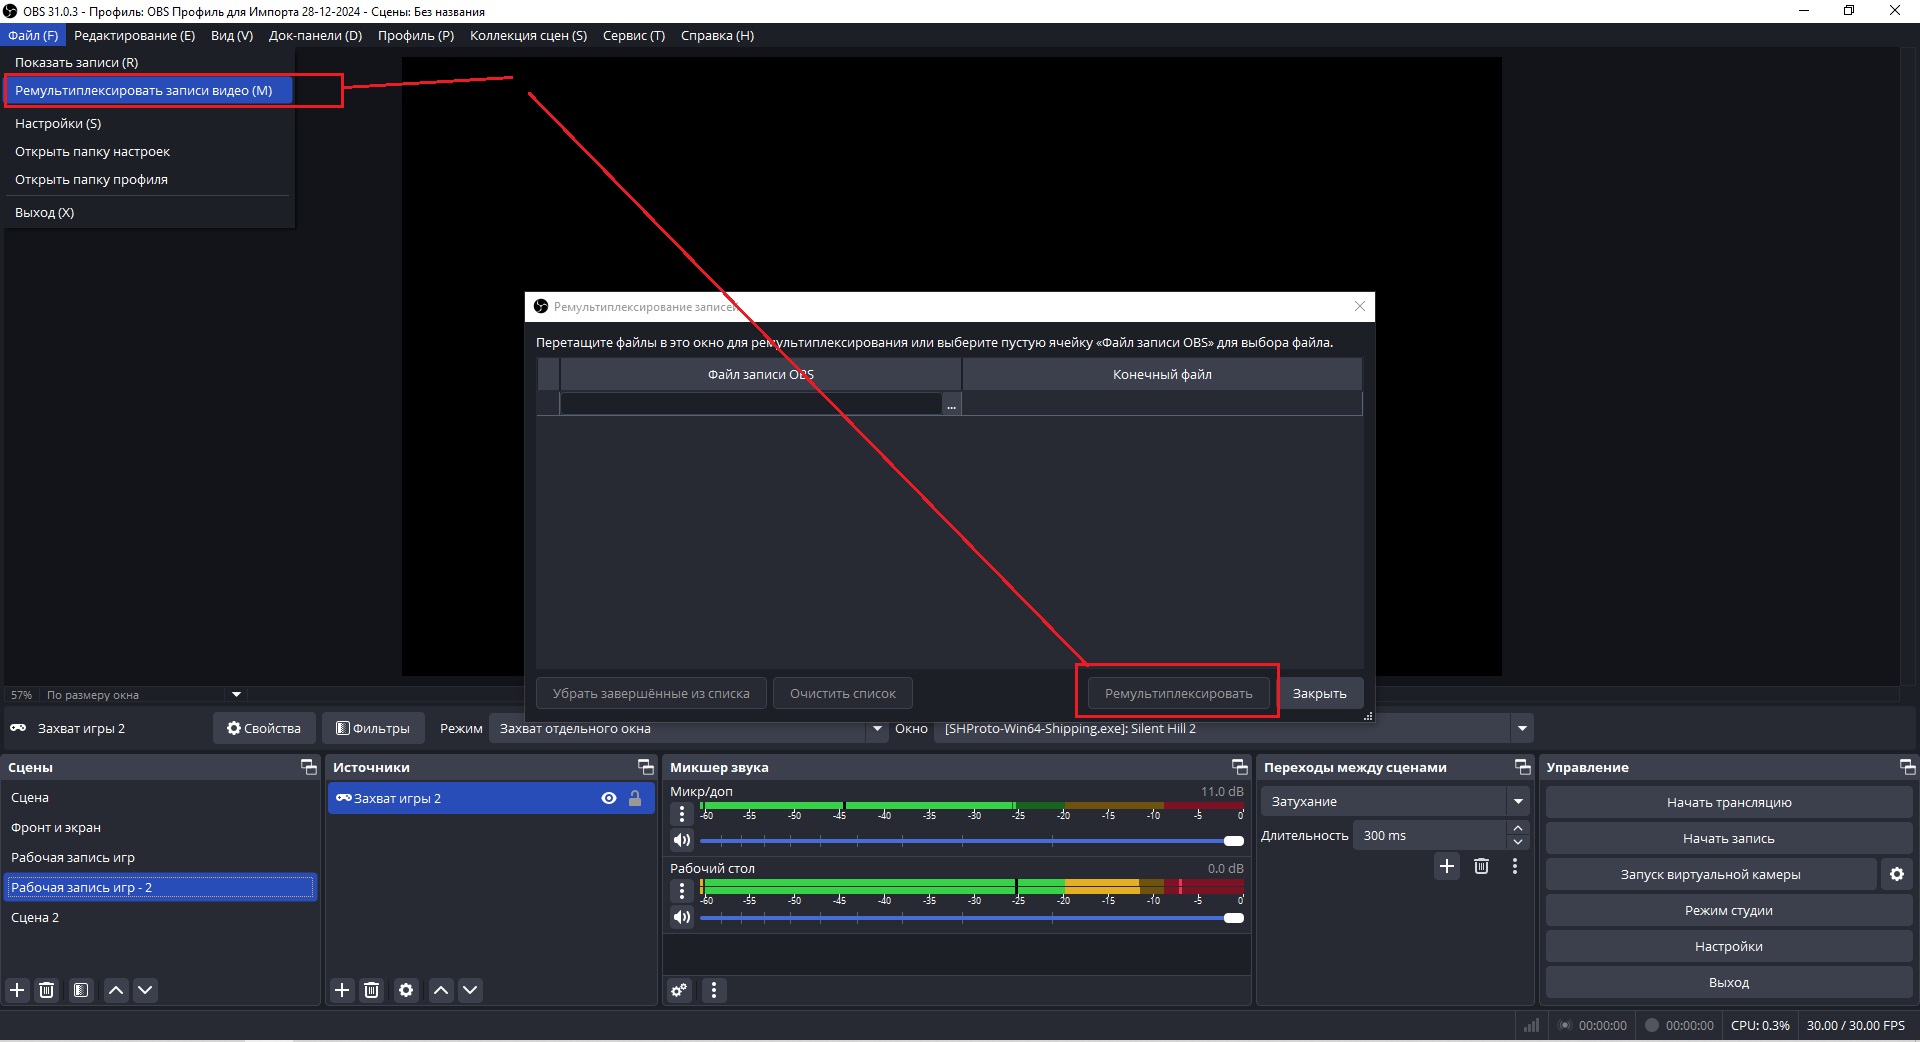Select scene Рабочая запись игр - 2
Screen dimensions: 1920x1042
pyautogui.click(x=160, y=887)
